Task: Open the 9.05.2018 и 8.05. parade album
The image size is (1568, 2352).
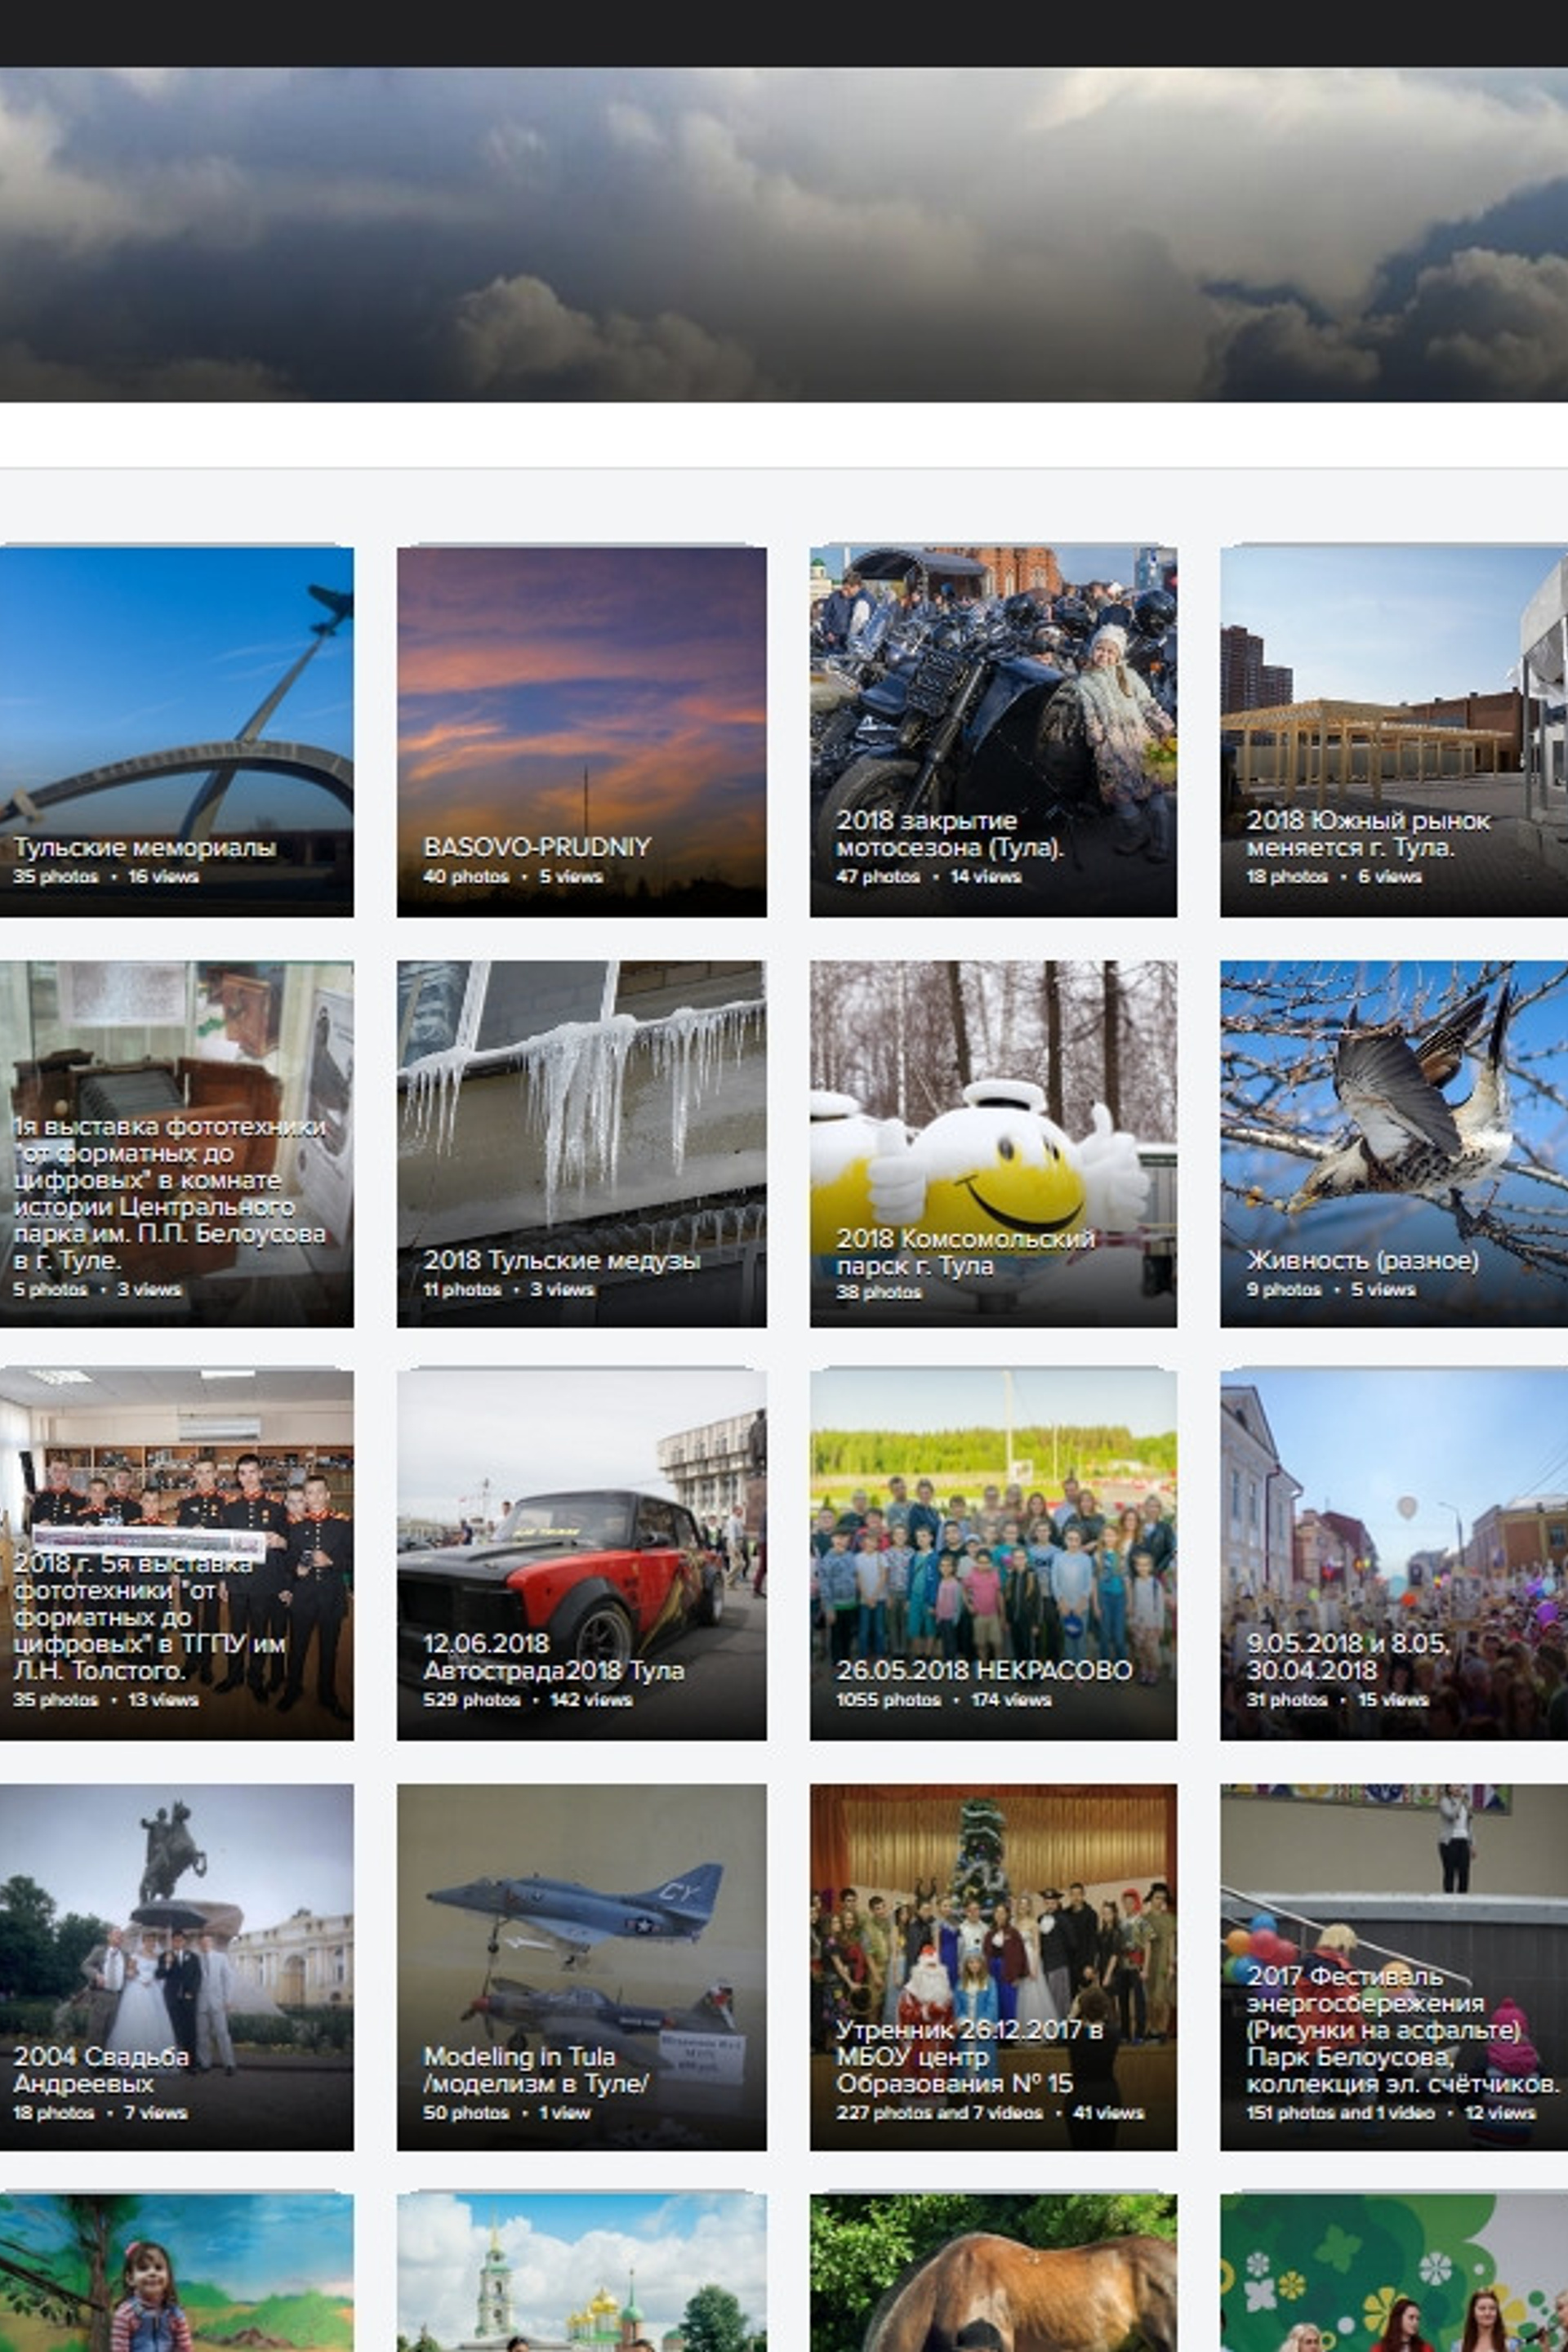Action: (x=1393, y=1553)
